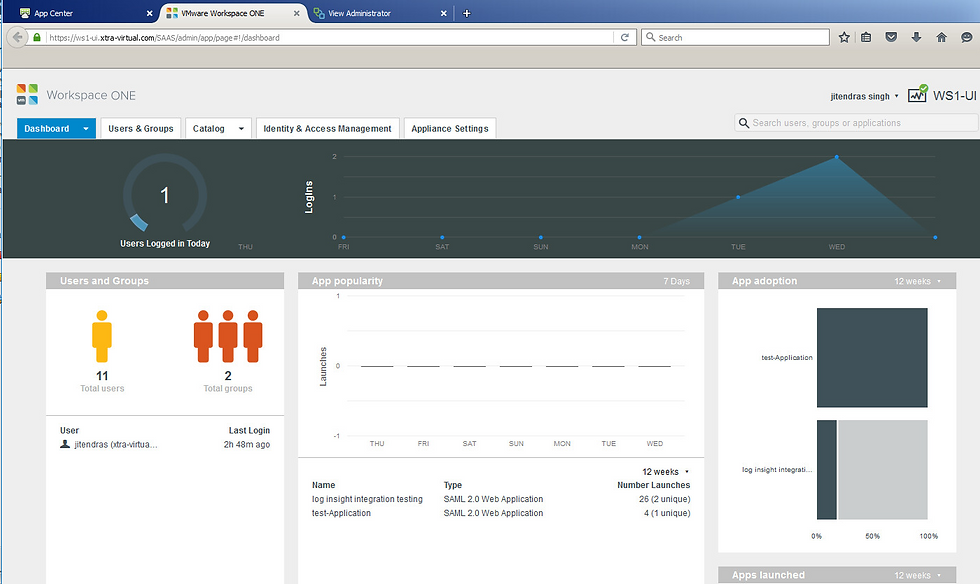This screenshot has width=980, height=584.
Task: Click the Users Logged in Today gauge
Action: [165, 195]
